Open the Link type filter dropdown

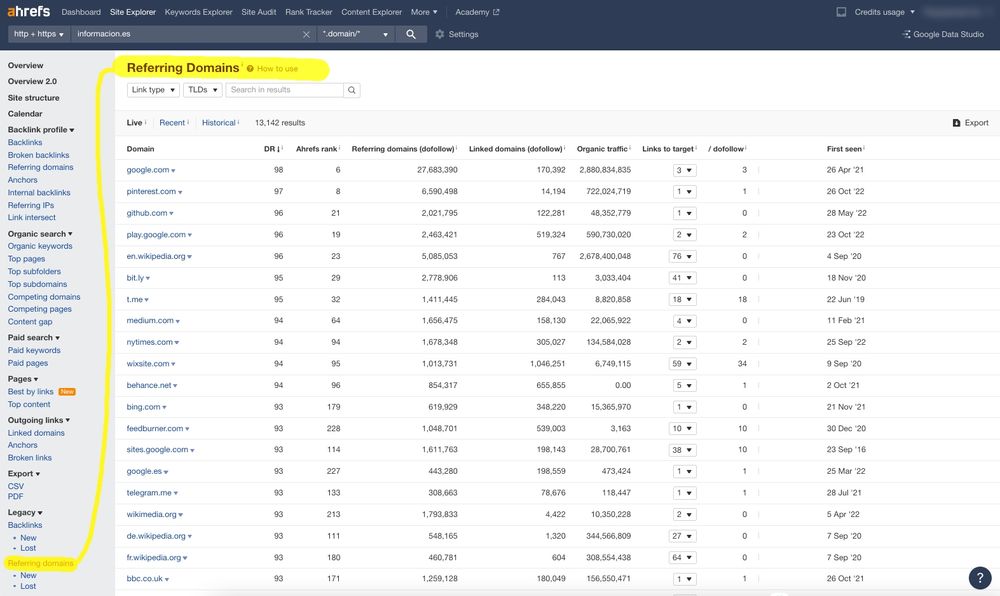[153, 90]
